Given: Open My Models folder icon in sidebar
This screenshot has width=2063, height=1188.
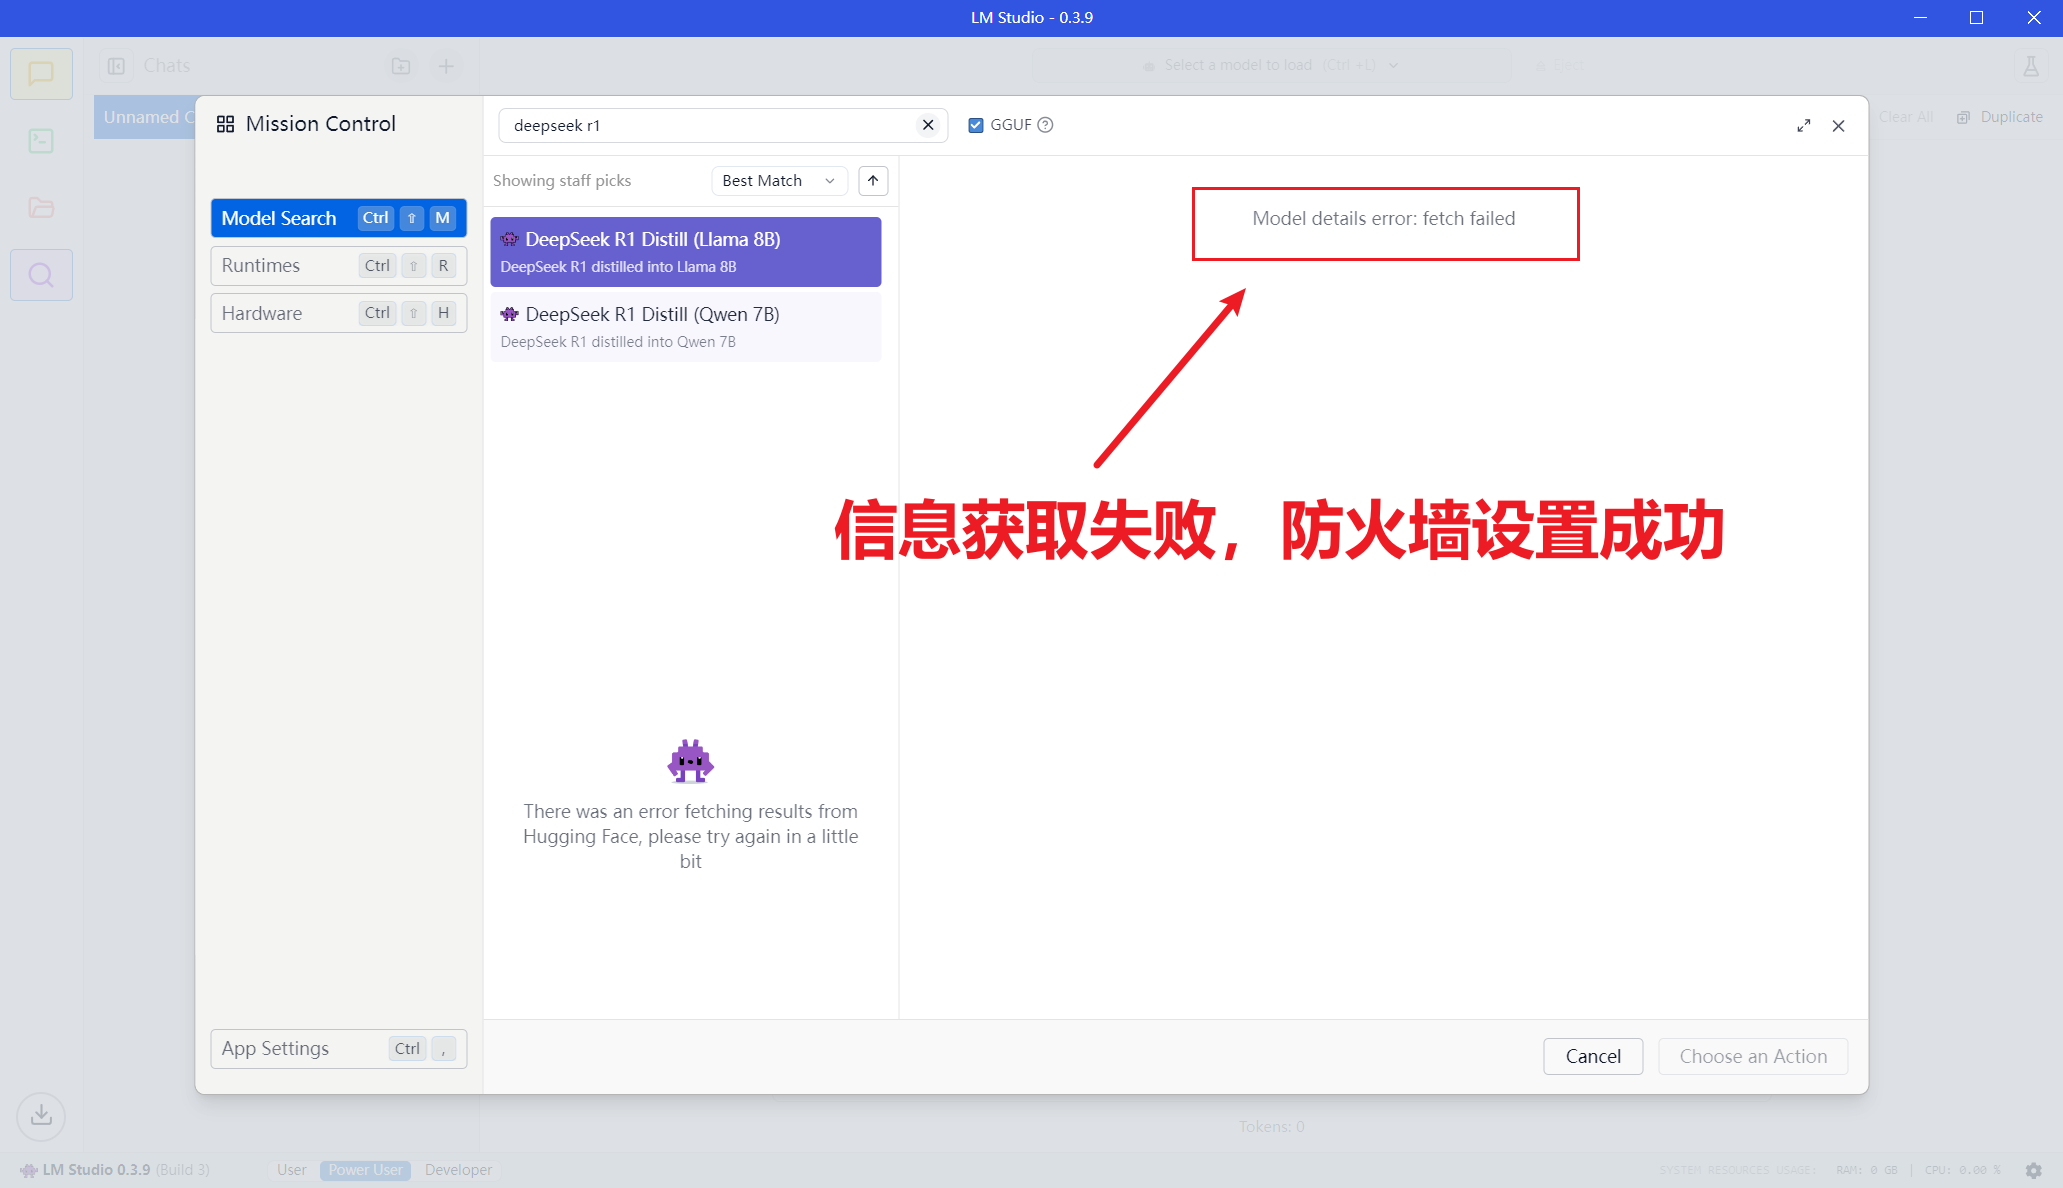Looking at the screenshot, I should (x=41, y=208).
